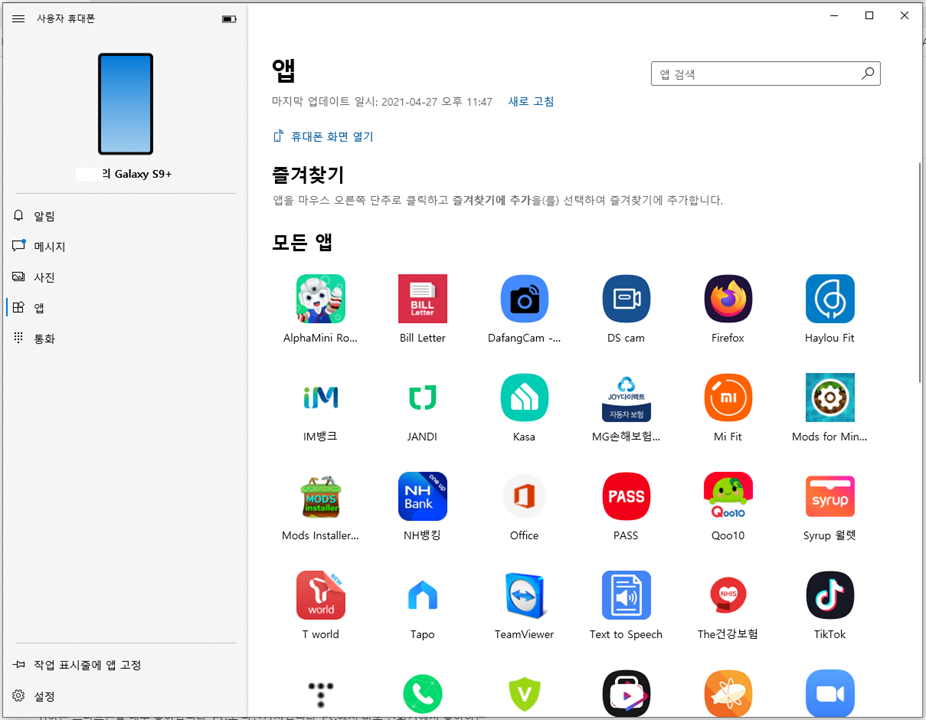Click the vertical scrollbar of app list
Image resolution: width=926 pixels, height=720 pixels.
click(920, 272)
